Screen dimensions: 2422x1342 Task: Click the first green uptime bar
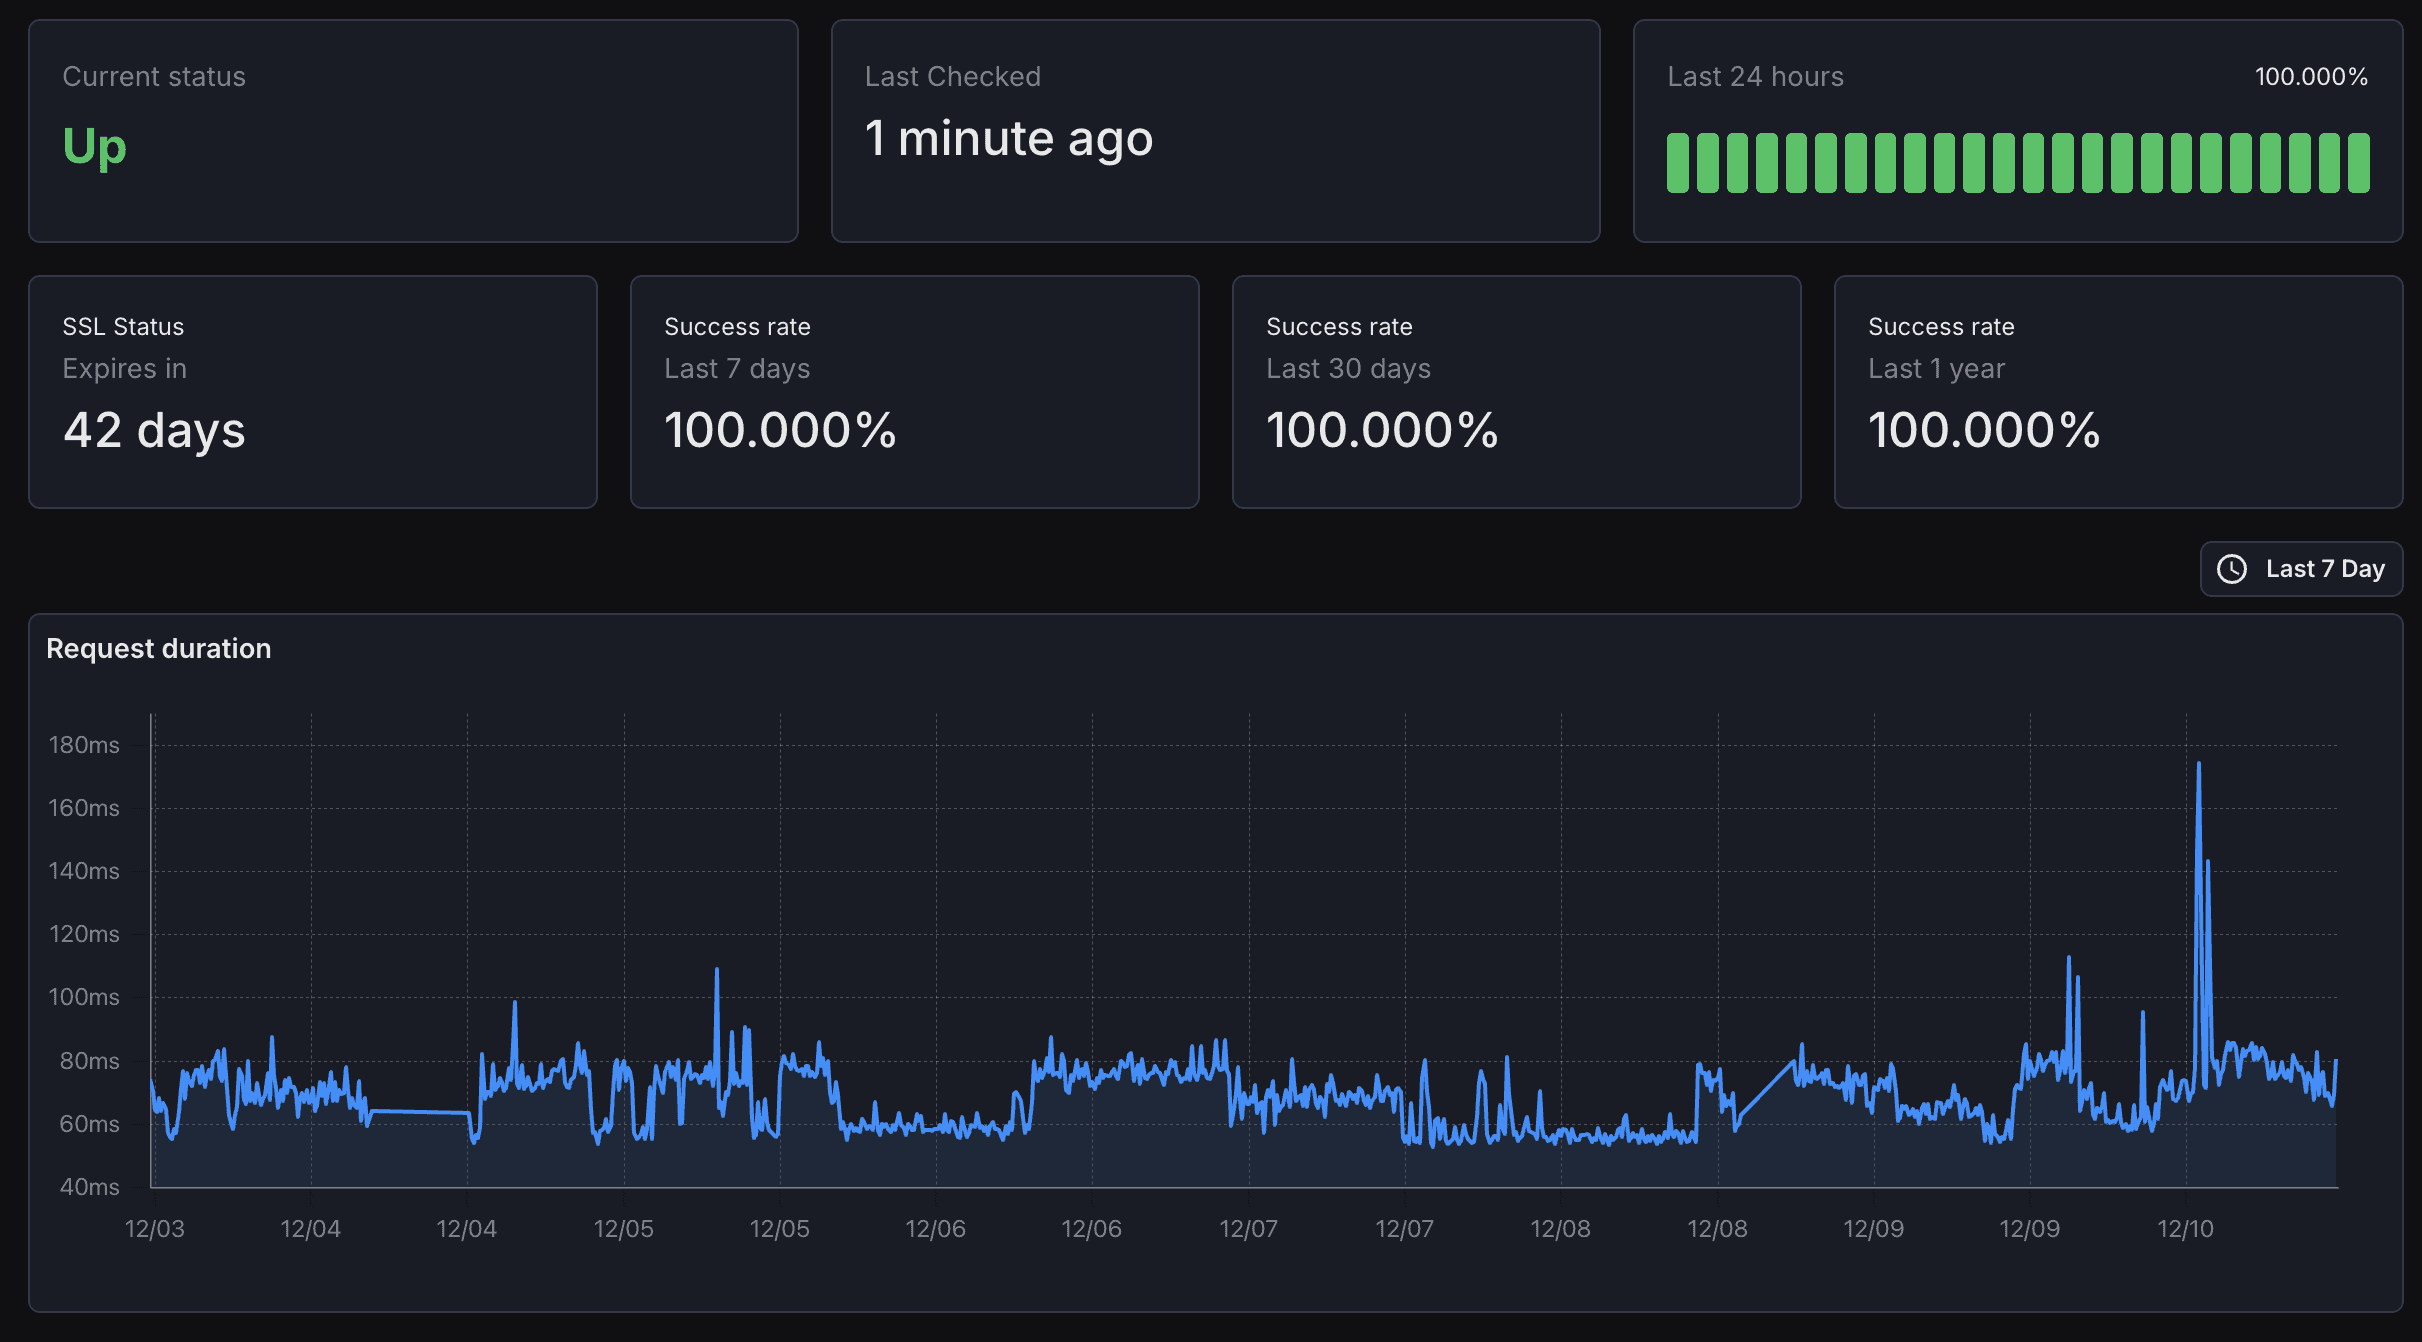(x=1678, y=162)
